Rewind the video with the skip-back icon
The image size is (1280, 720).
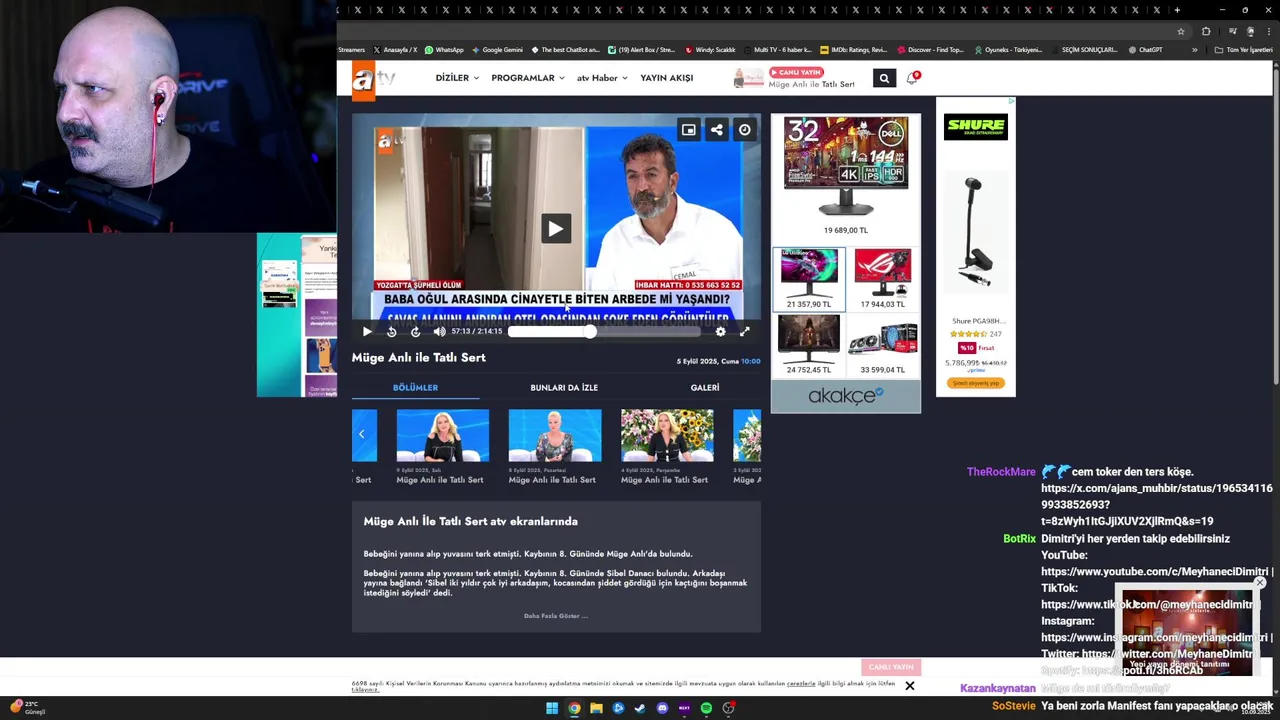tap(391, 331)
